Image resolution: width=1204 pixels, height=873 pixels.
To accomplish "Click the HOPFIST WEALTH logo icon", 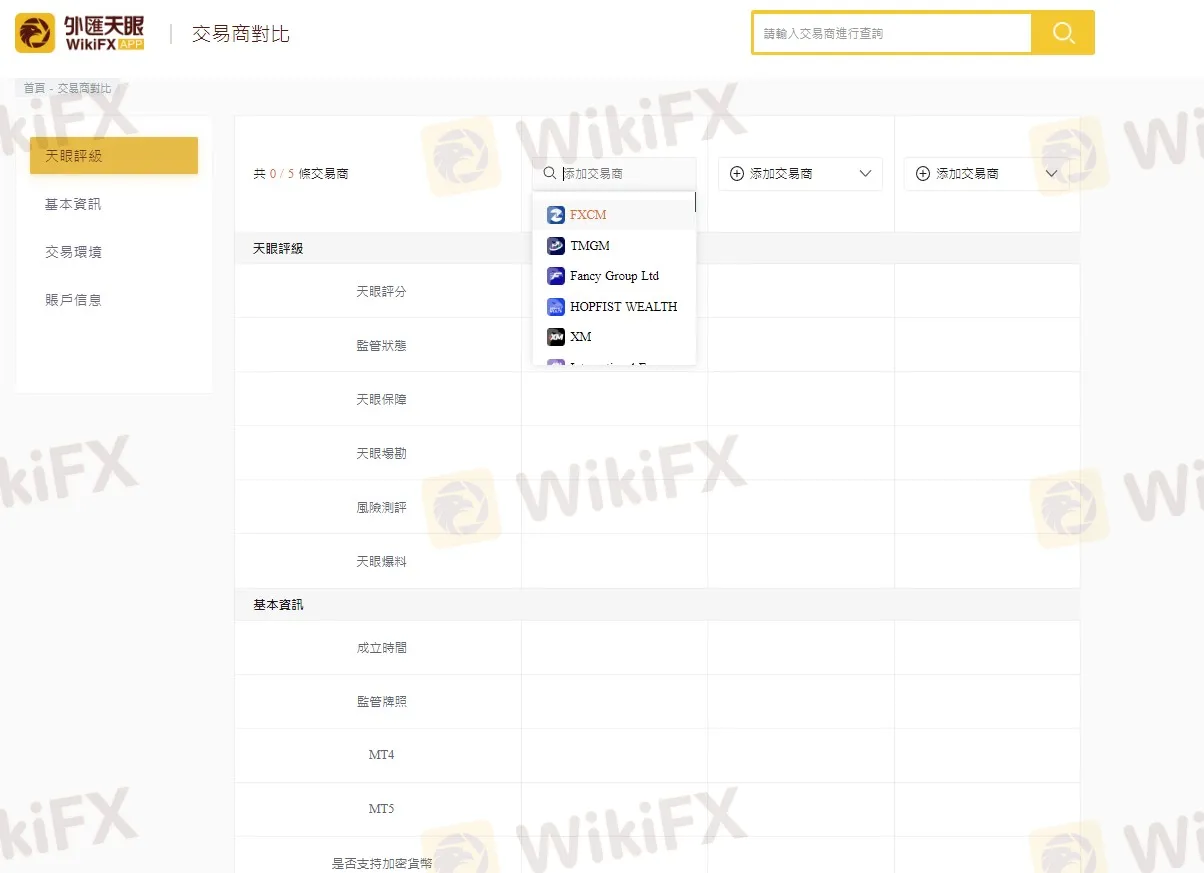I will coord(556,307).
